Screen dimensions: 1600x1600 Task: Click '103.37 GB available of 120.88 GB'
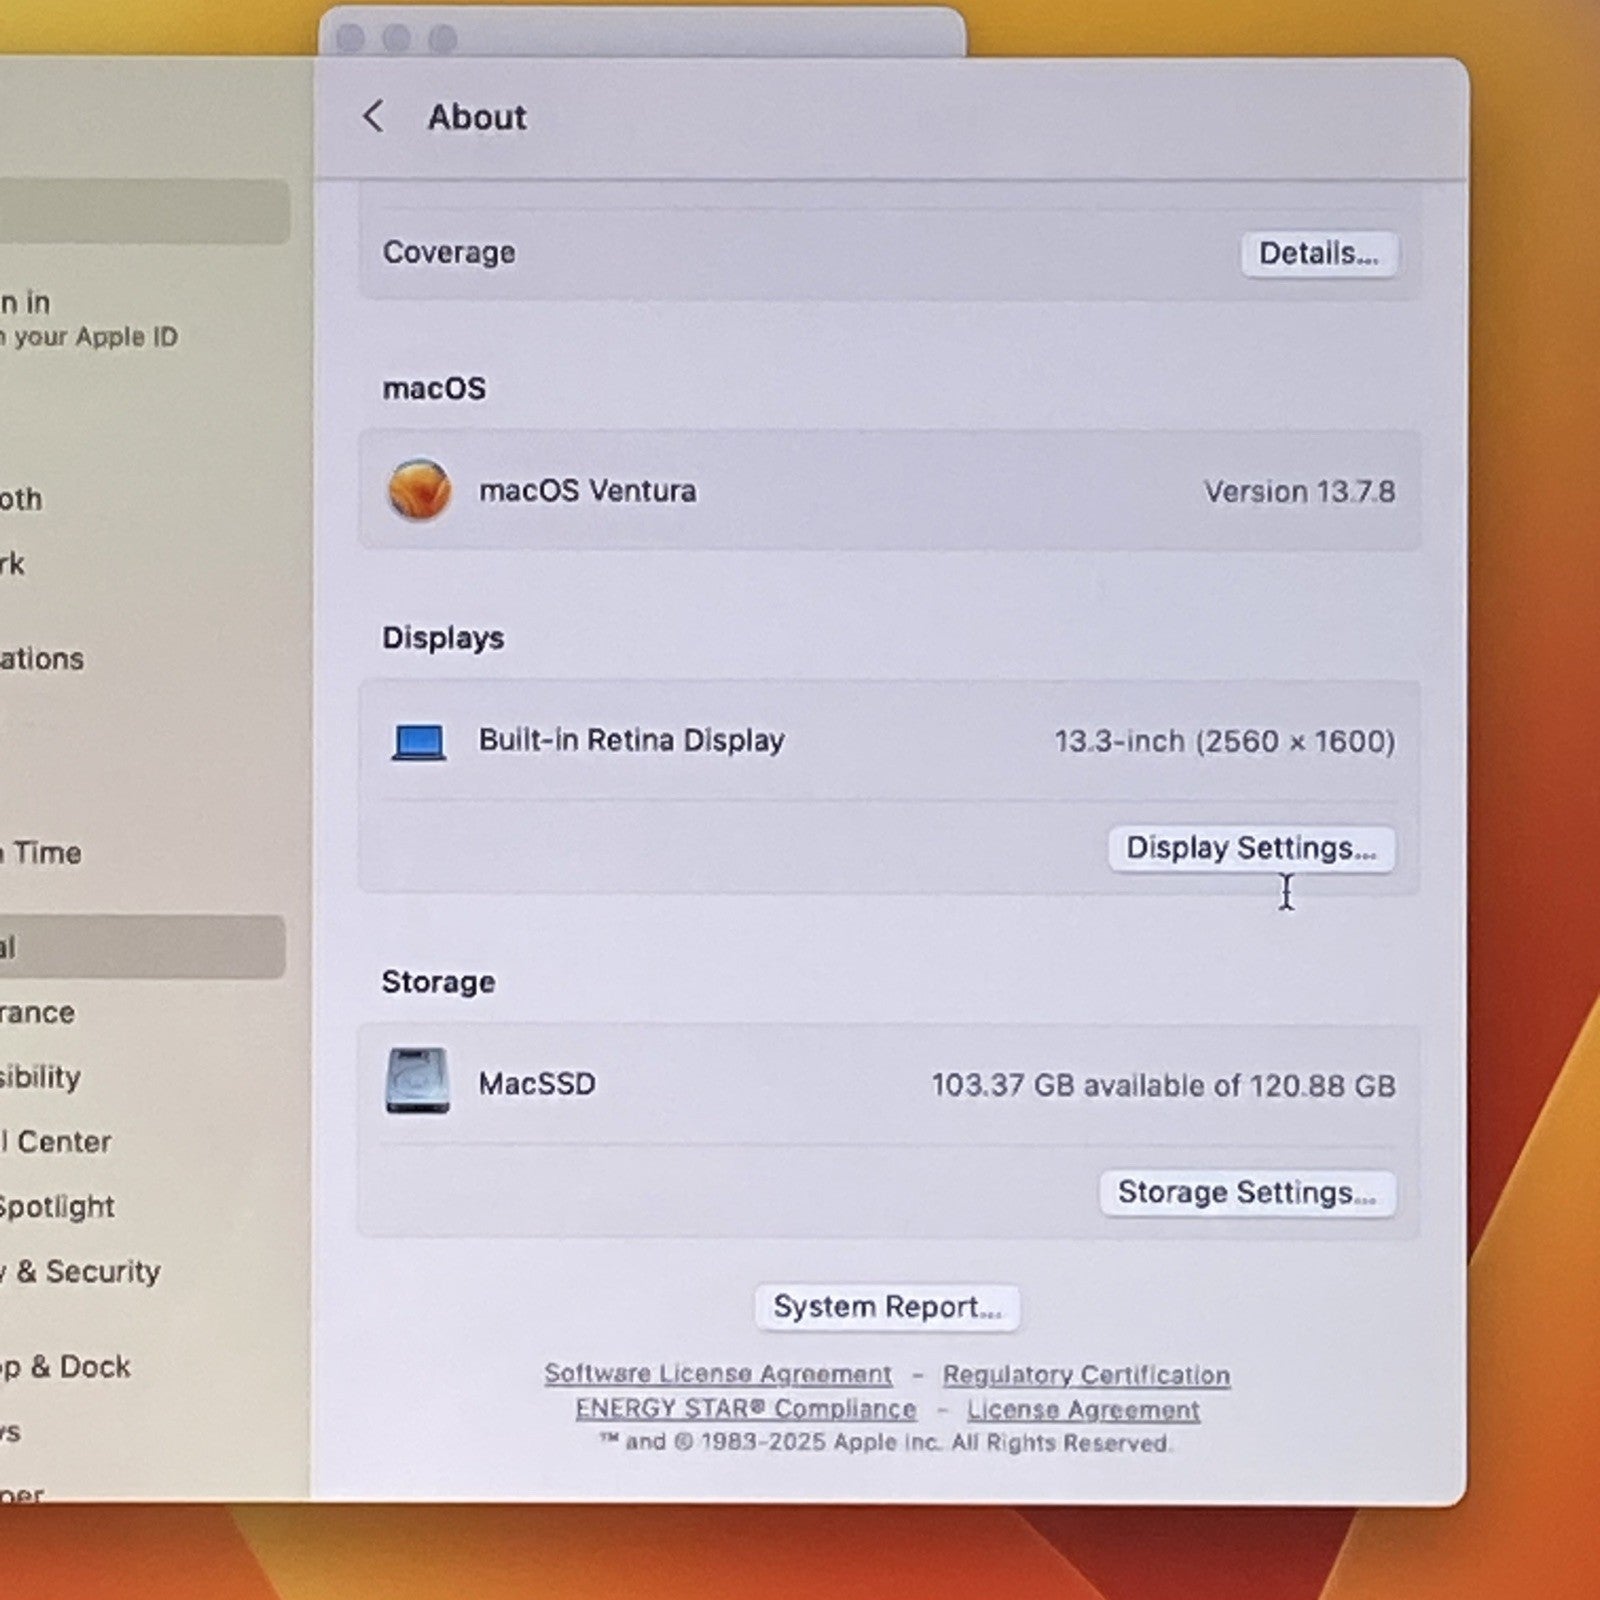1163,1085
